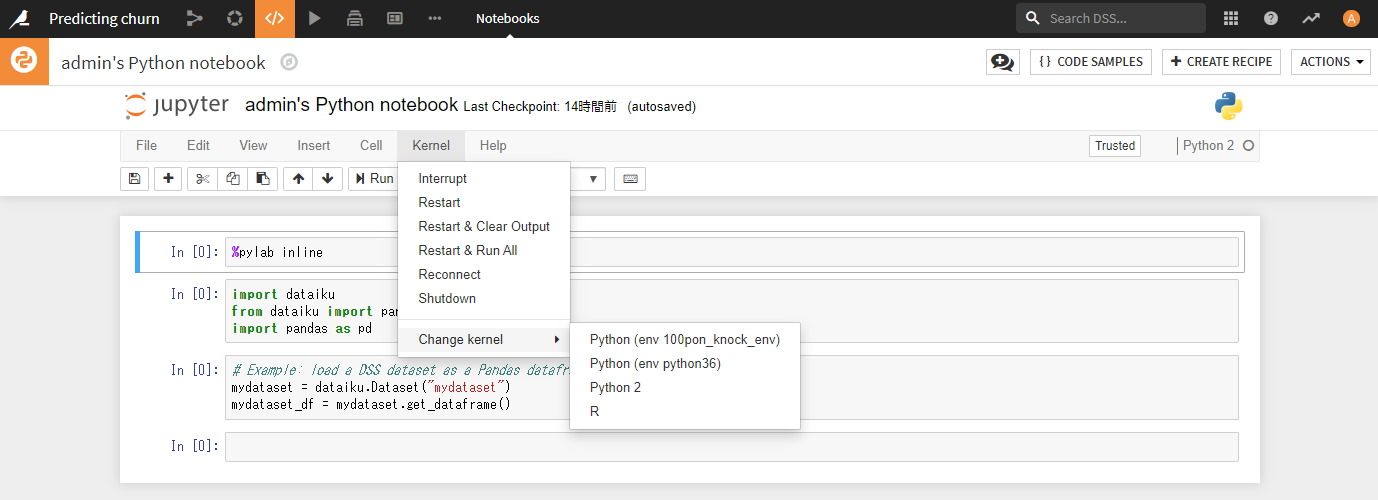Open the help question mark icon
1378x500 pixels.
click(1271, 18)
